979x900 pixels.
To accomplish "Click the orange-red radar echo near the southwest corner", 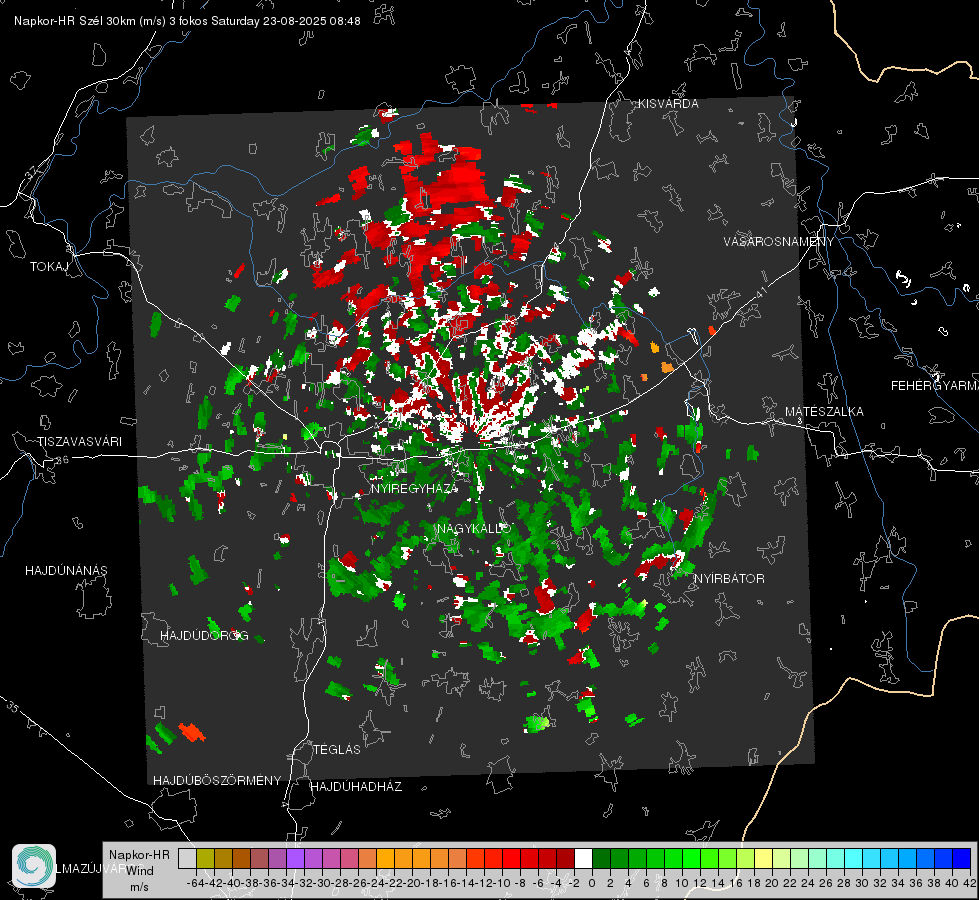I will point(192,731).
